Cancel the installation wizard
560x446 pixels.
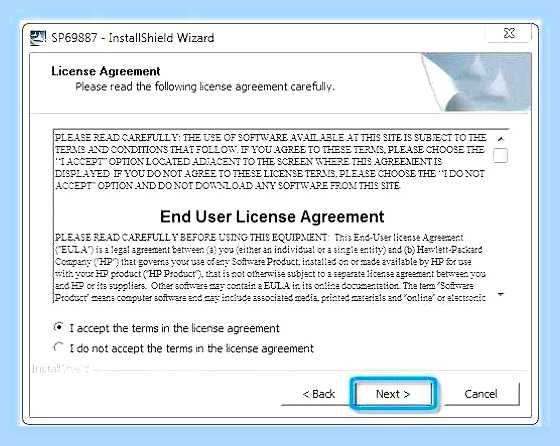(481, 394)
